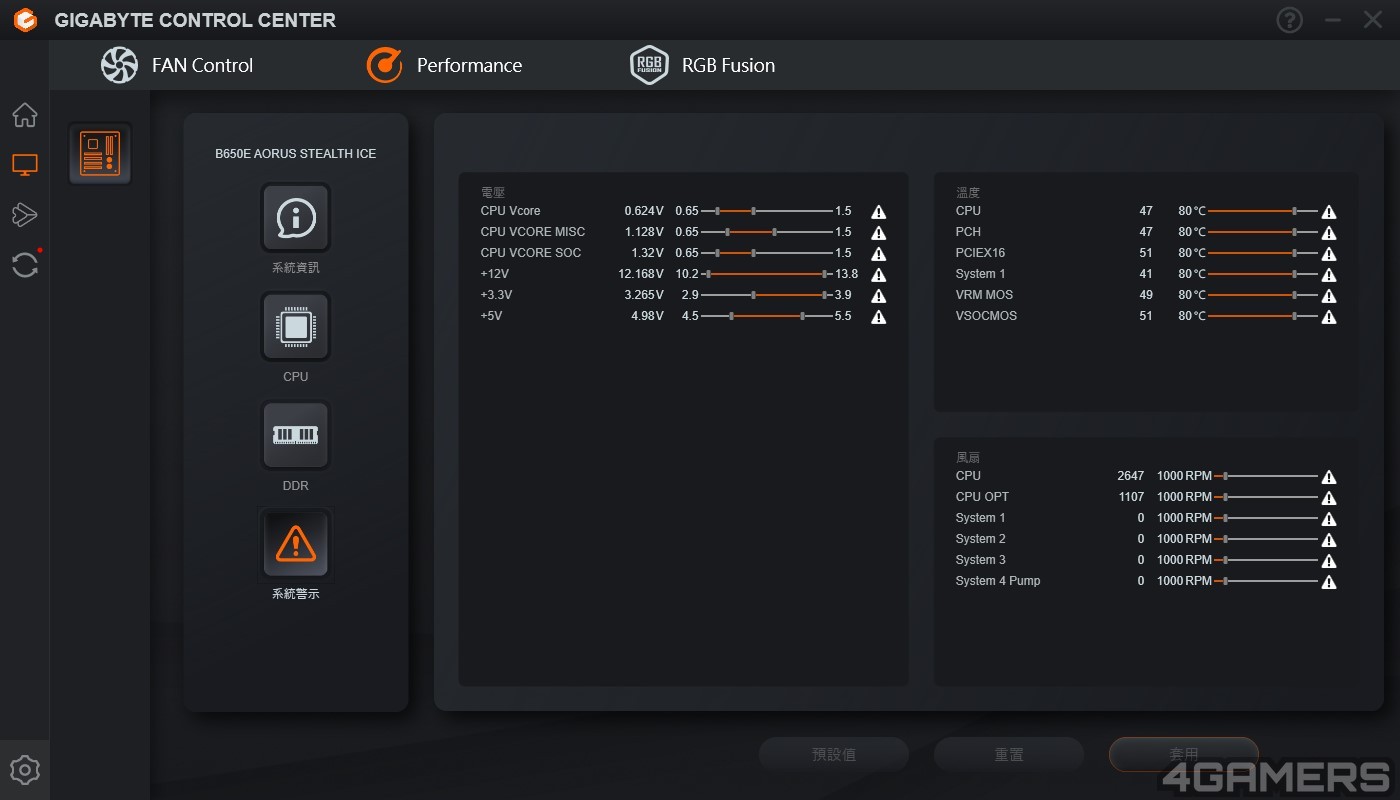Click warning icon for +12V row
This screenshot has width=1400, height=800.
[879, 275]
